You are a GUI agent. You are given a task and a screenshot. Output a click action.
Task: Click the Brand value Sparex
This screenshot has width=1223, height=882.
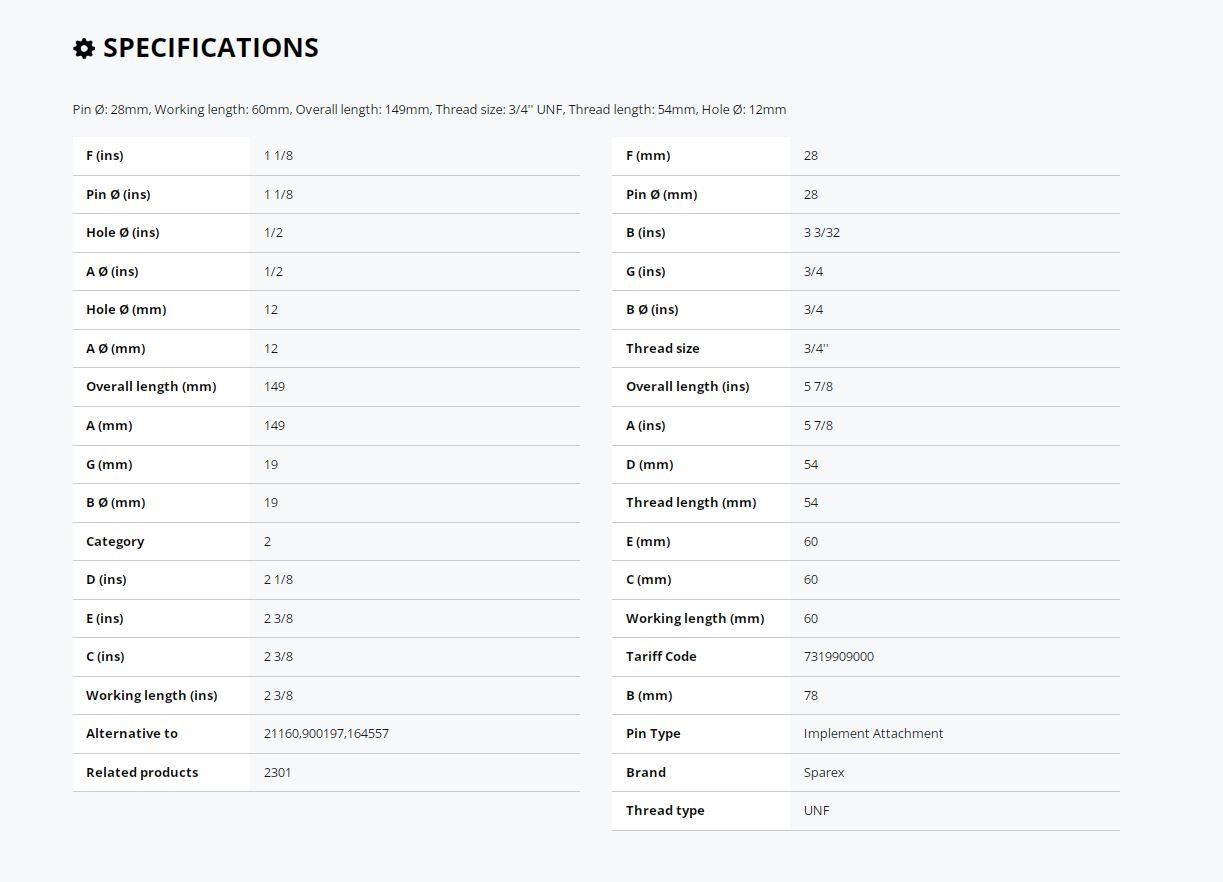point(824,772)
